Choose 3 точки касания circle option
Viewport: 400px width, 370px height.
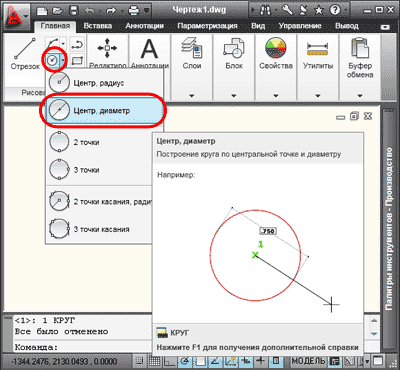coord(99,229)
